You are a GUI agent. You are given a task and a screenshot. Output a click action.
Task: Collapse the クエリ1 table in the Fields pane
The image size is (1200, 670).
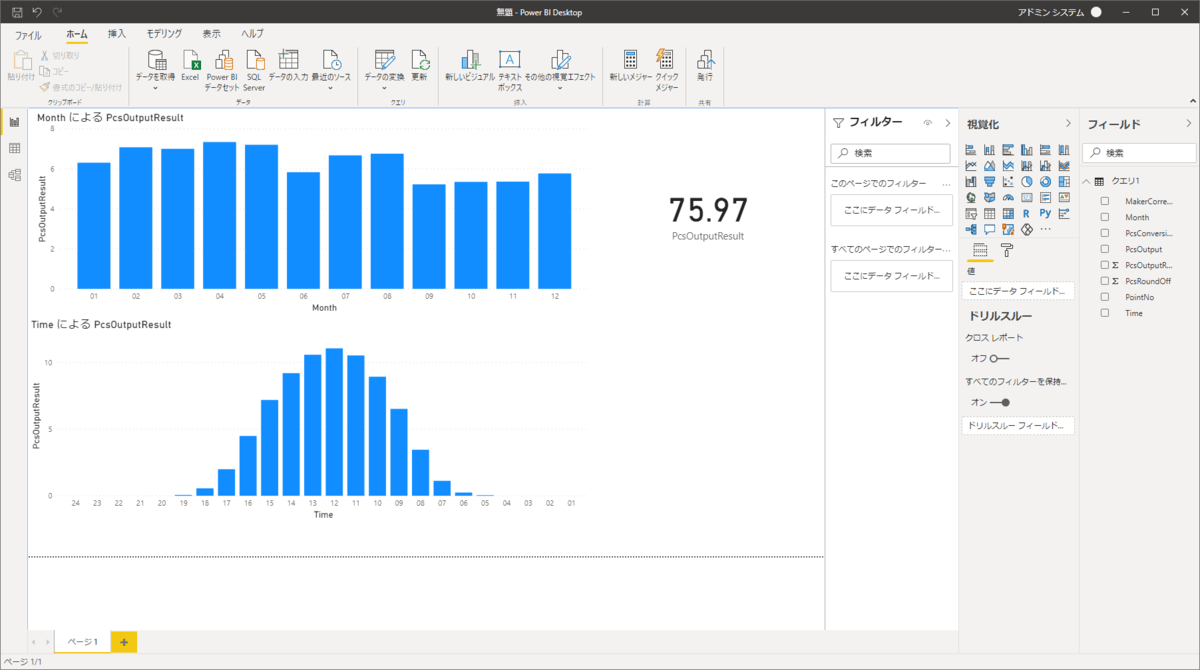[x=1086, y=180]
